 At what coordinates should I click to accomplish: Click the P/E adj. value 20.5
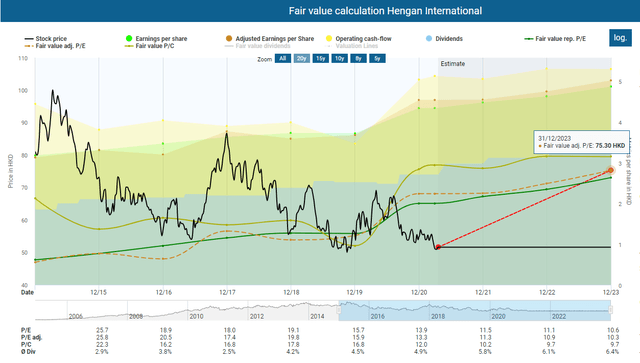point(166,337)
